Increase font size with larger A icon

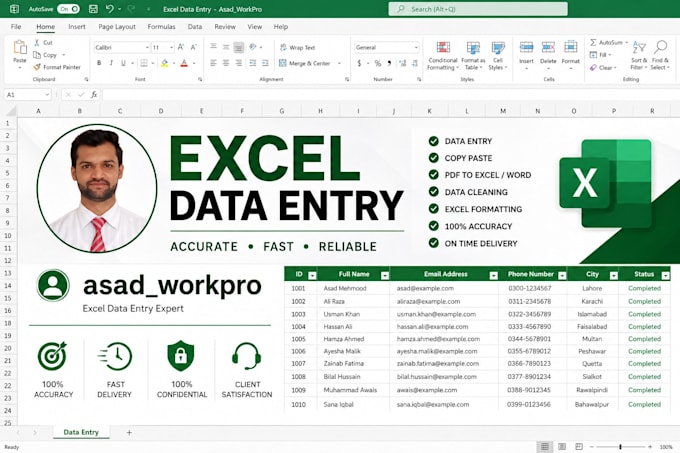point(181,47)
